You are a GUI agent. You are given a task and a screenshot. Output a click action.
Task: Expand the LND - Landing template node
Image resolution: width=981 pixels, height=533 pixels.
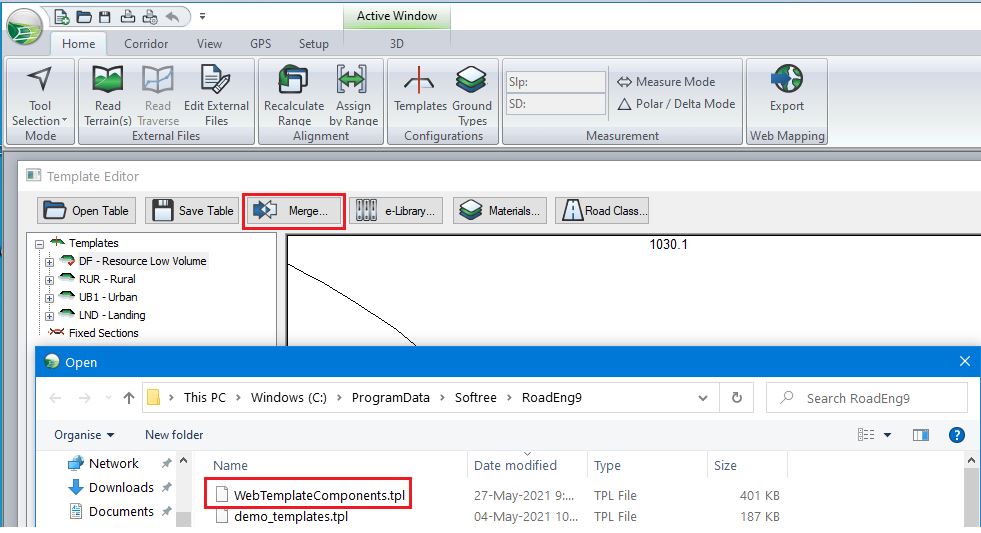pyautogui.click(x=49, y=317)
